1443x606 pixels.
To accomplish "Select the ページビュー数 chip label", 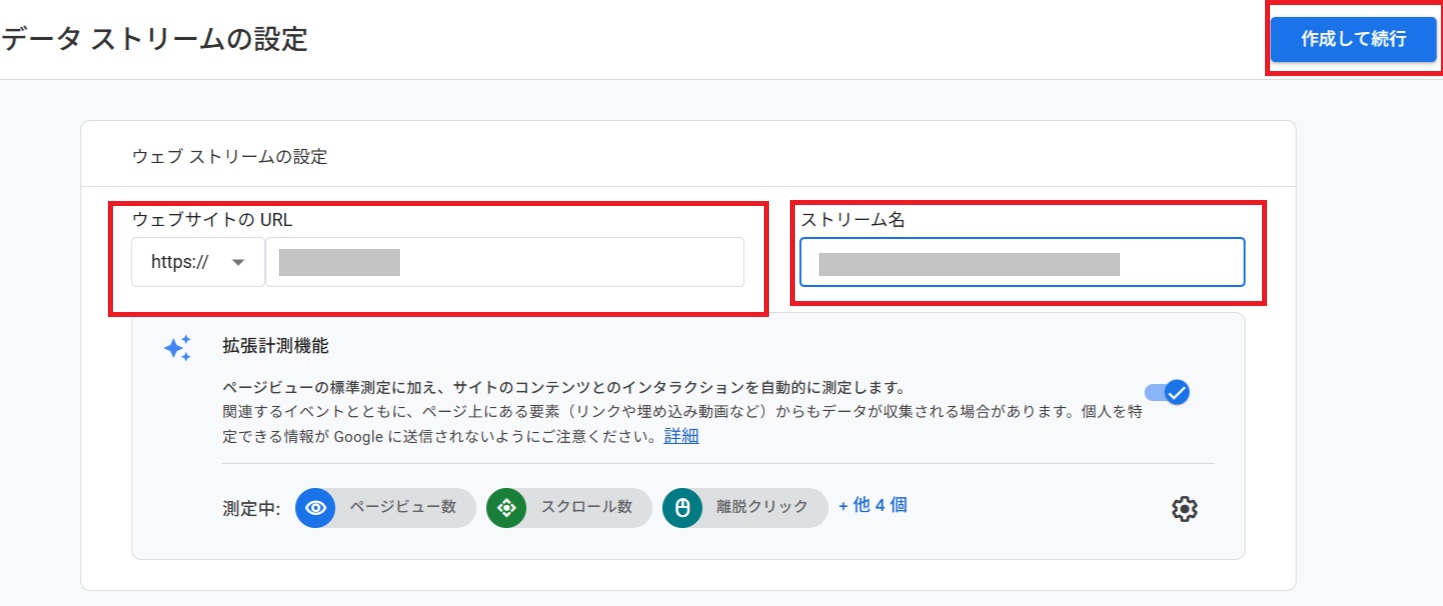I will pyautogui.click(x=403, y=507).
